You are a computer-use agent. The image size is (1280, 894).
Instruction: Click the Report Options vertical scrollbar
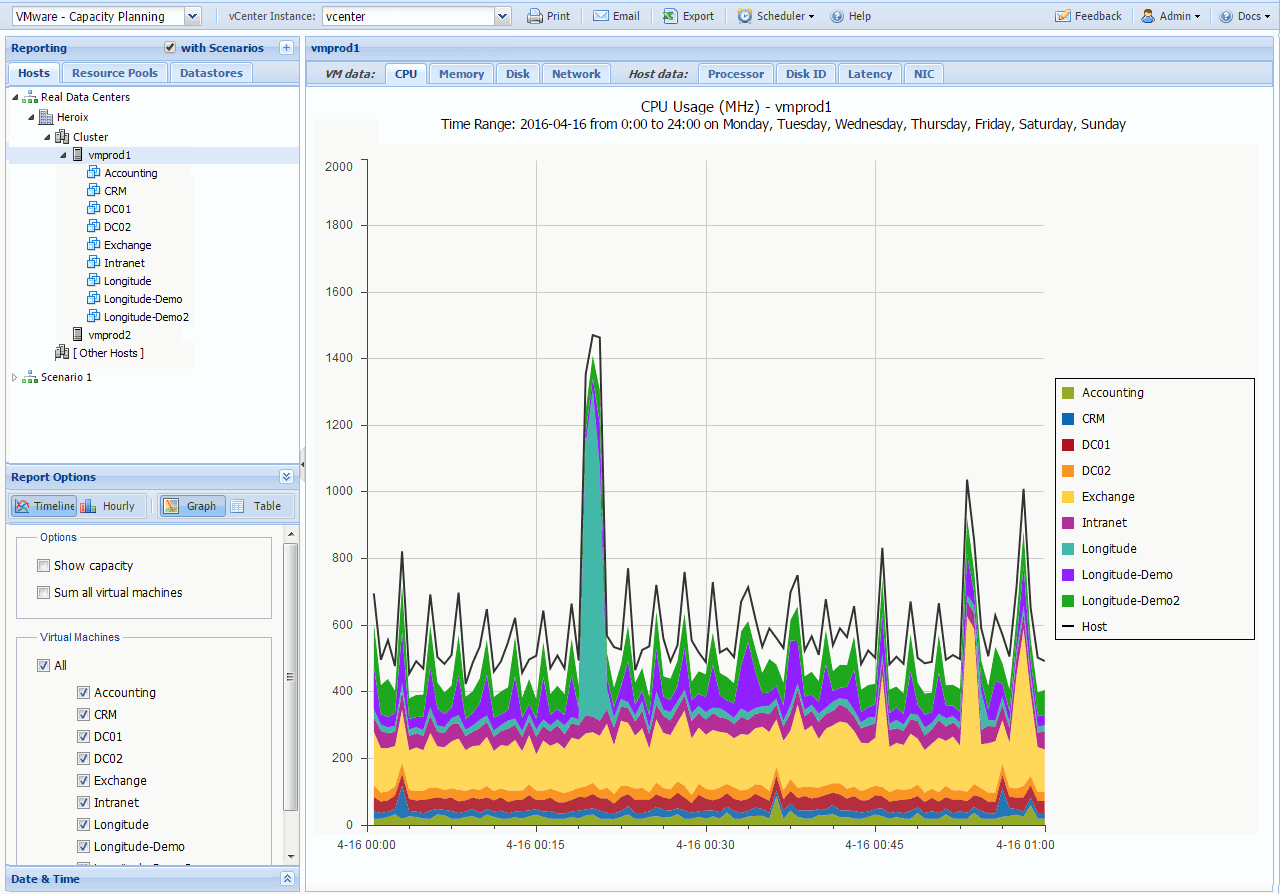point(291,676)
